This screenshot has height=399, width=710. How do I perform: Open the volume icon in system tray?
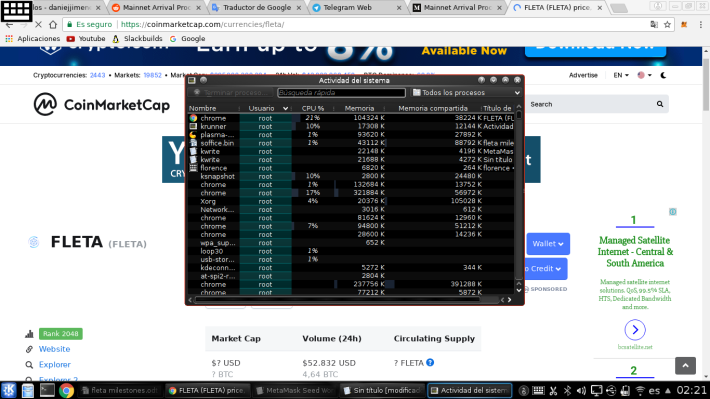coord(581,390)
